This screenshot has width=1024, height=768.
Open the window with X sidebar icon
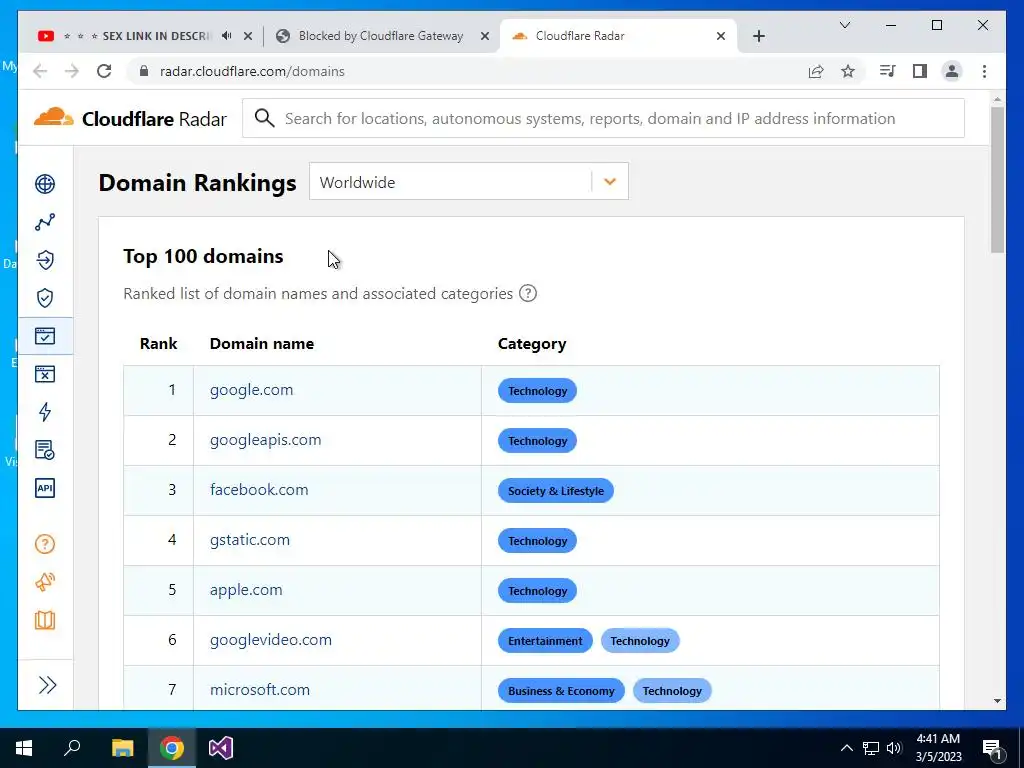(x=45, y=374)
